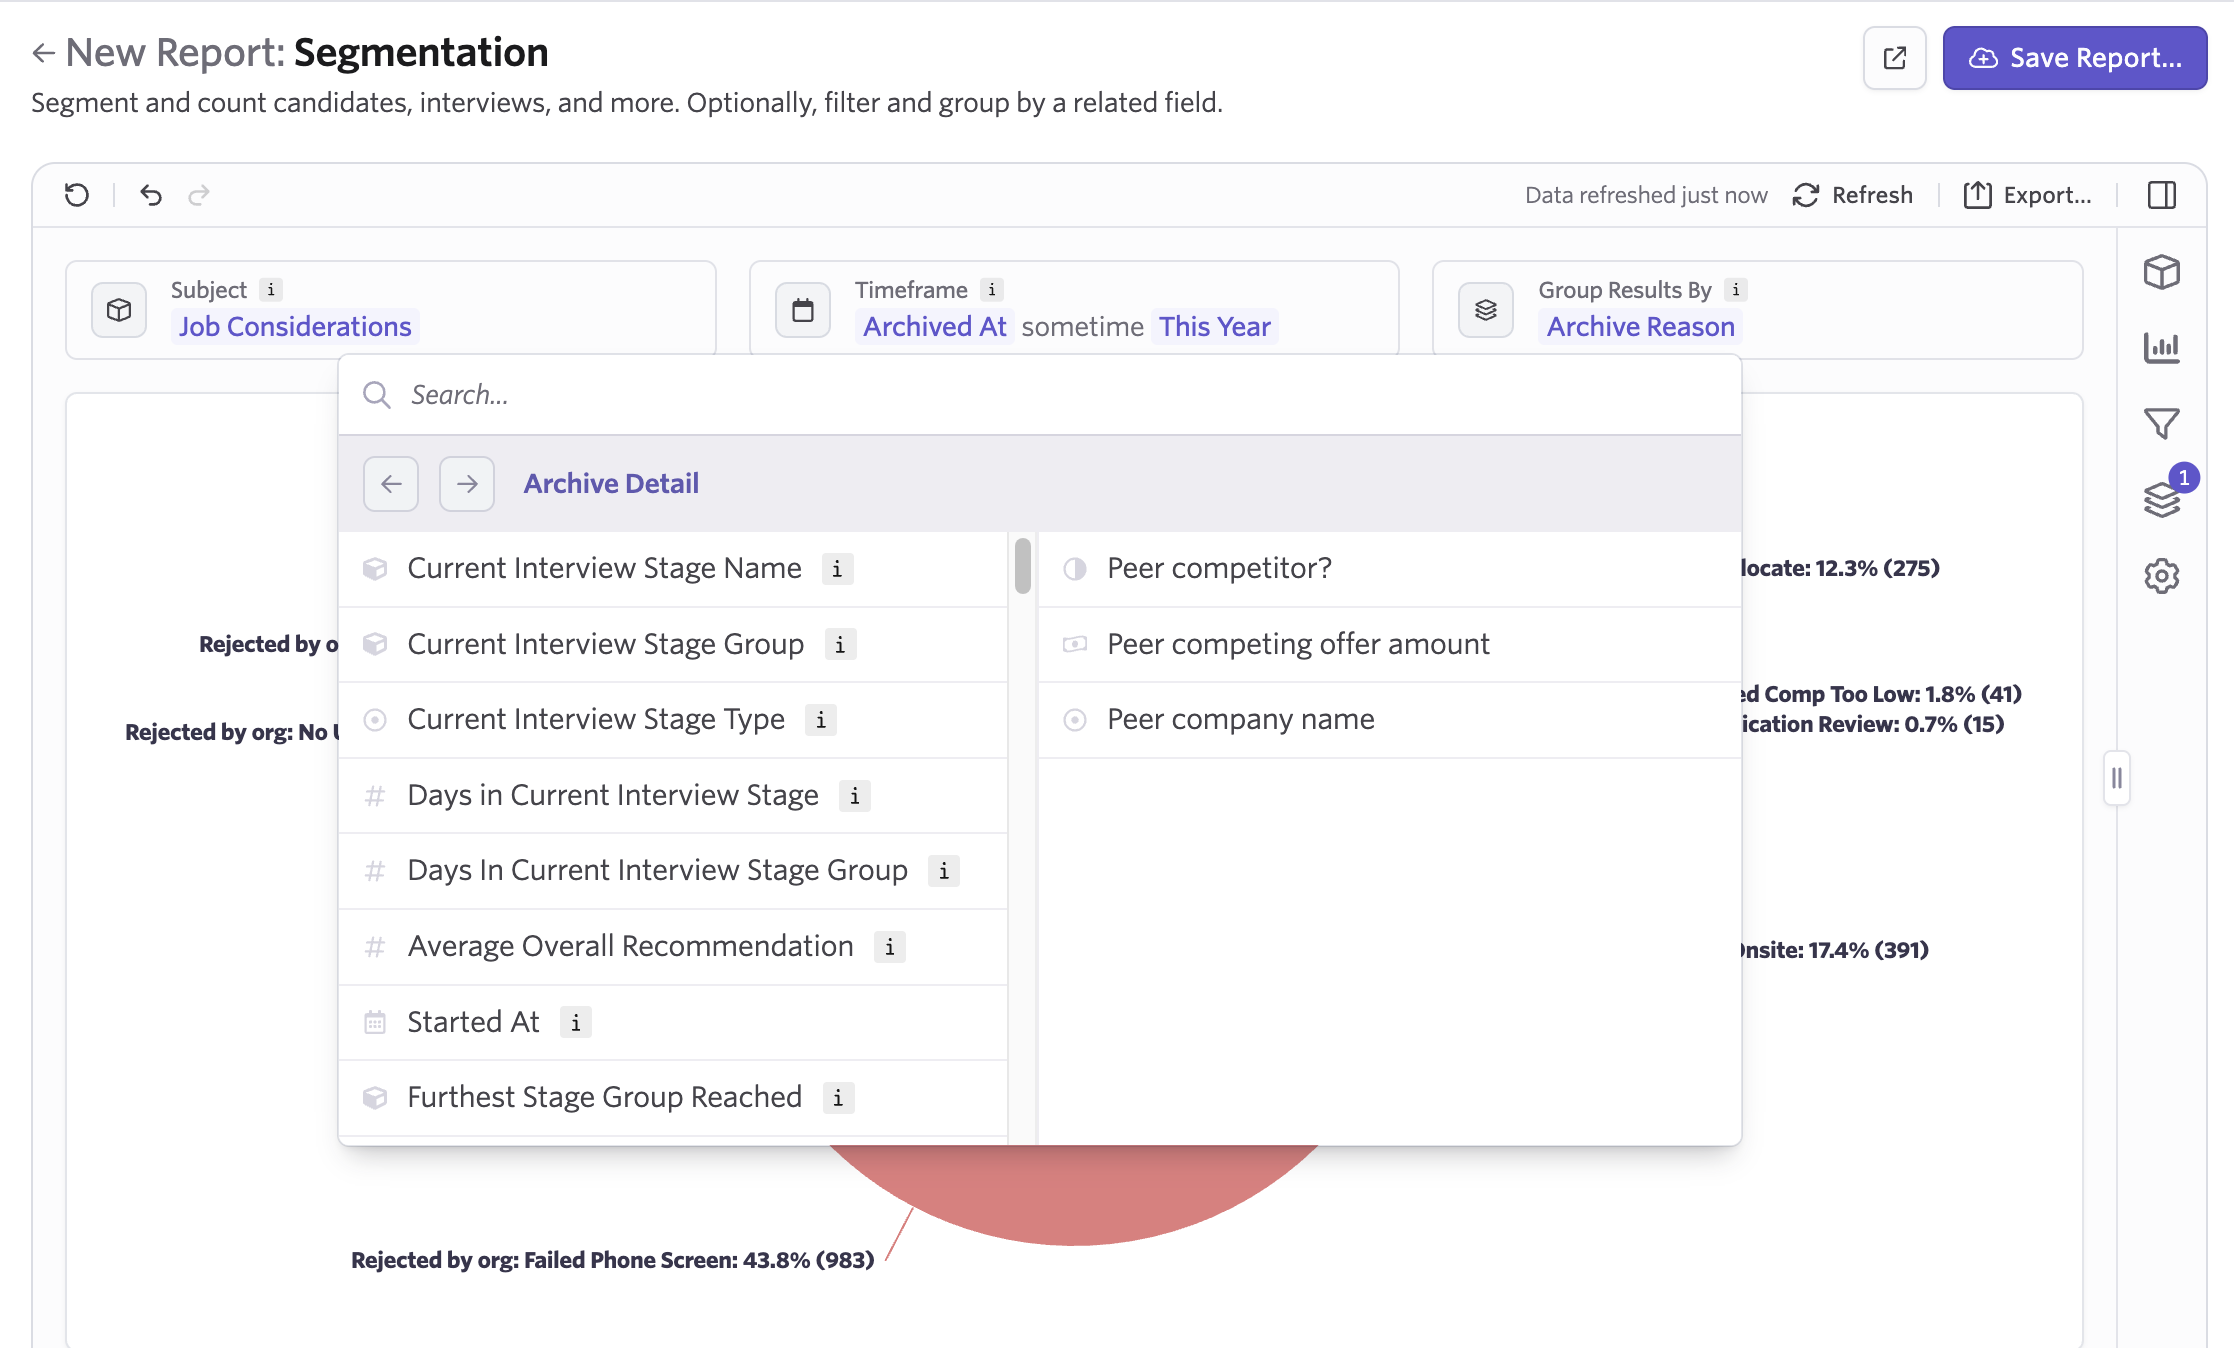Change the Job Considerations subject

(x=295, y=327)
